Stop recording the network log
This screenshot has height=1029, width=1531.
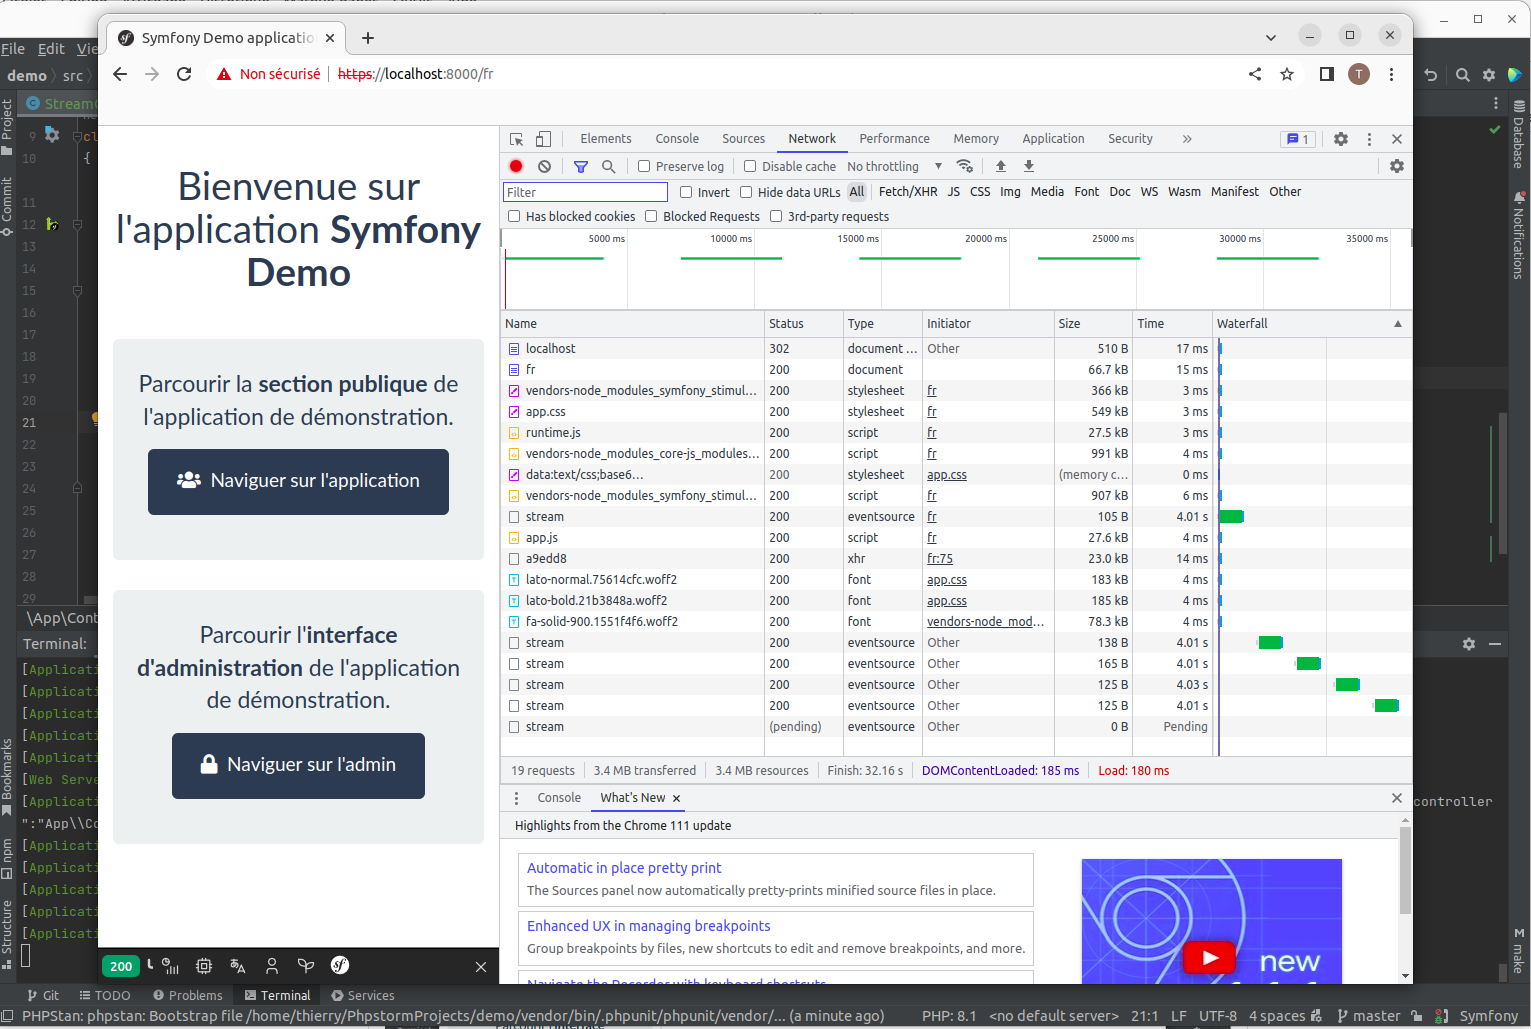(515, 166)
